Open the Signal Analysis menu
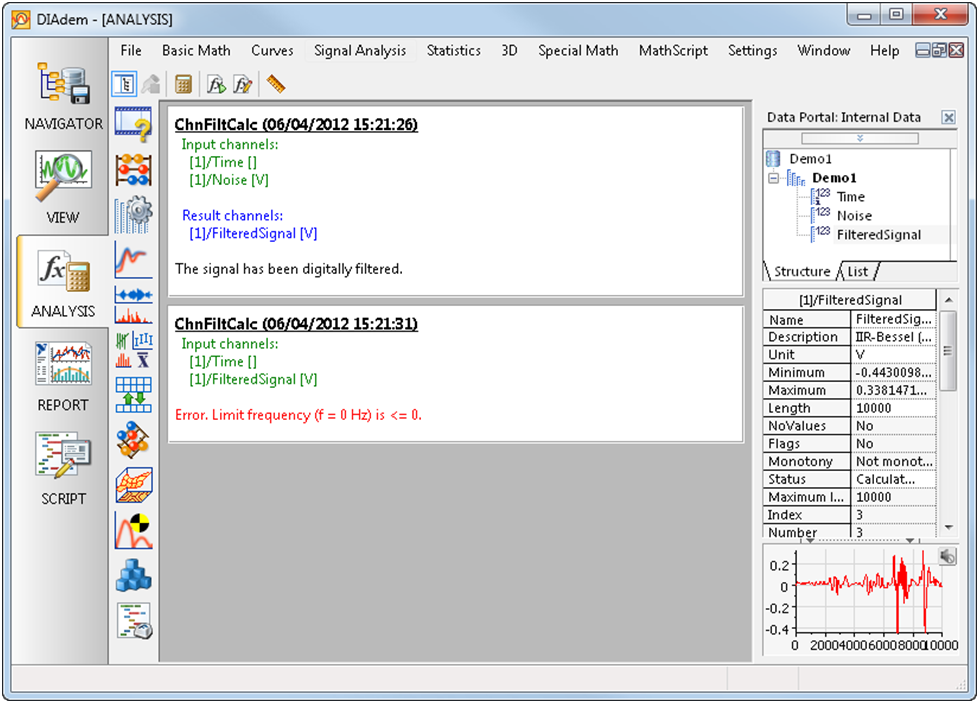The height and width of the screenshot is (703, 979). (360, 50)
